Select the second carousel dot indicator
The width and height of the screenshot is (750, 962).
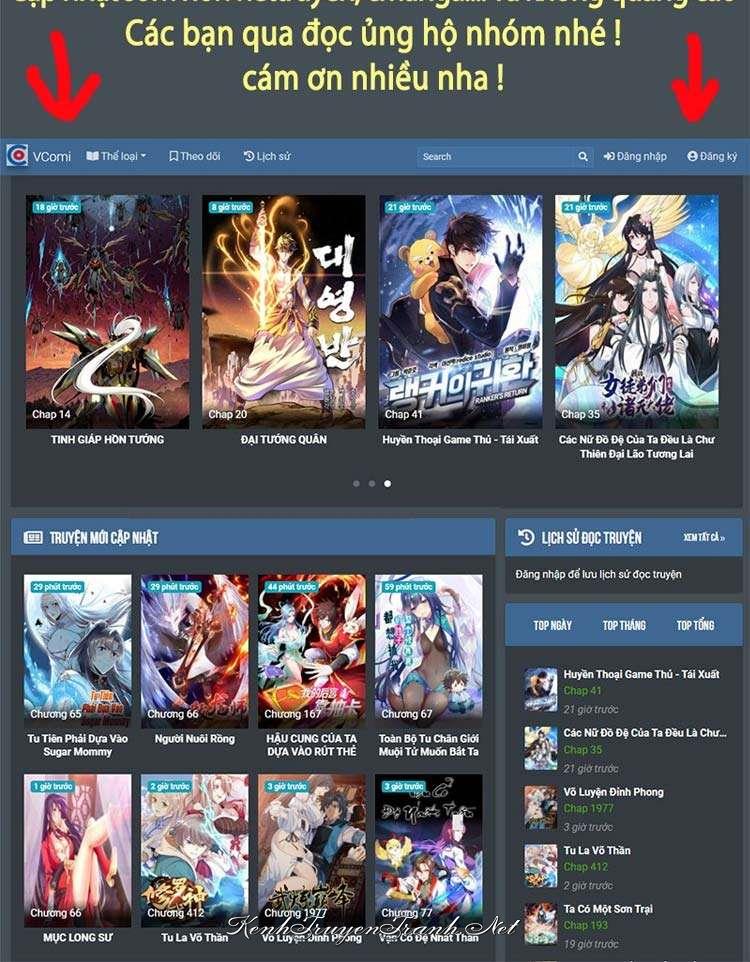[x=372, y=483]
